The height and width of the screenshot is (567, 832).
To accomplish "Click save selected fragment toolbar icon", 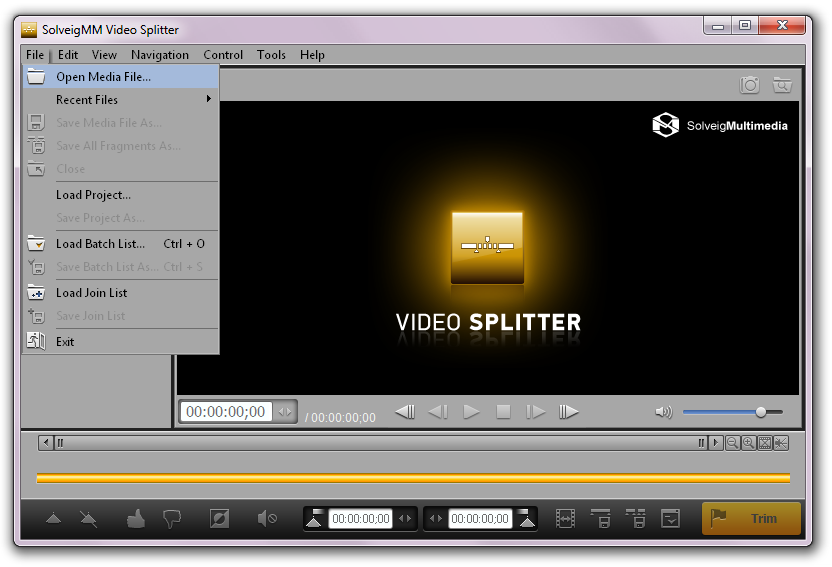I will tap(601, 518).
